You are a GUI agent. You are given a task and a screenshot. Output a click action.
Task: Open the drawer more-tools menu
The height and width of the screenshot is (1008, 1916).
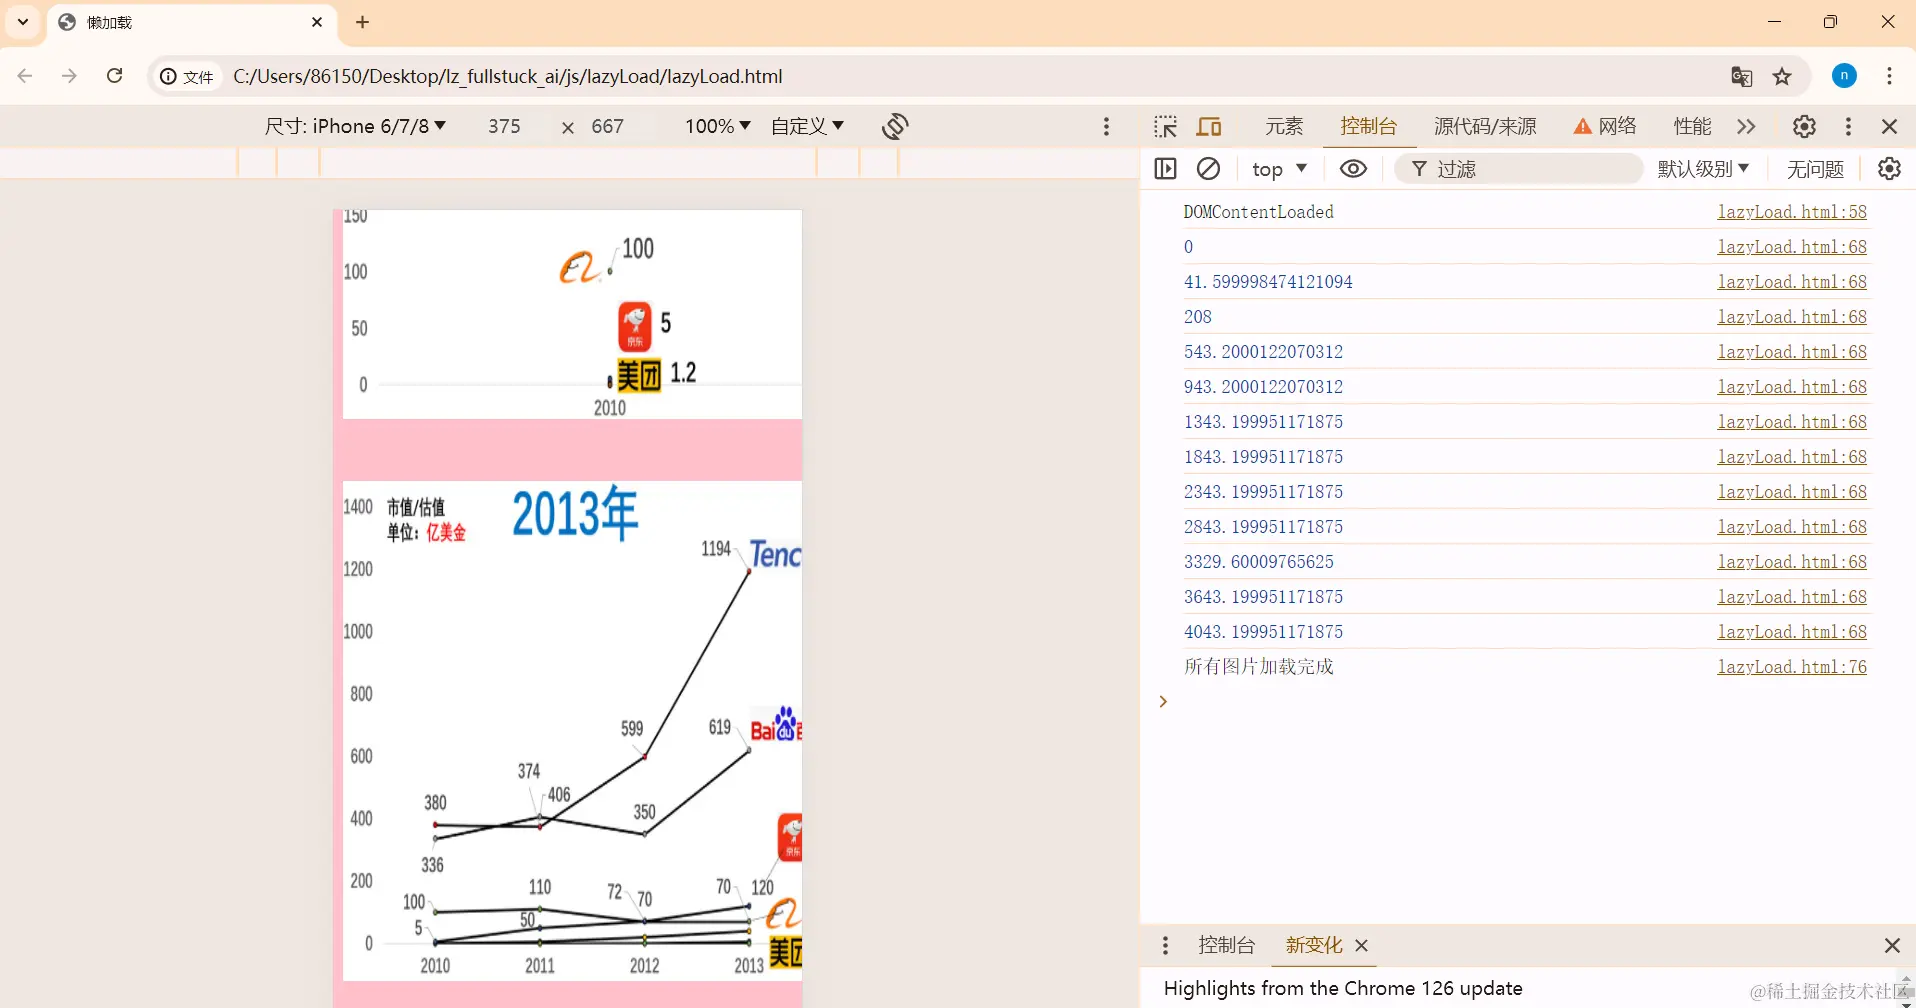tap(1165, 945)
